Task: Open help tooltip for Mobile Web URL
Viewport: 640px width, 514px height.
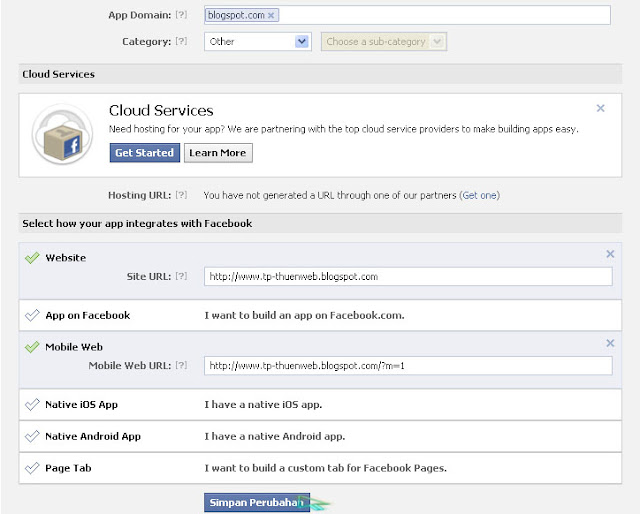Action: (x=181, y=365)
